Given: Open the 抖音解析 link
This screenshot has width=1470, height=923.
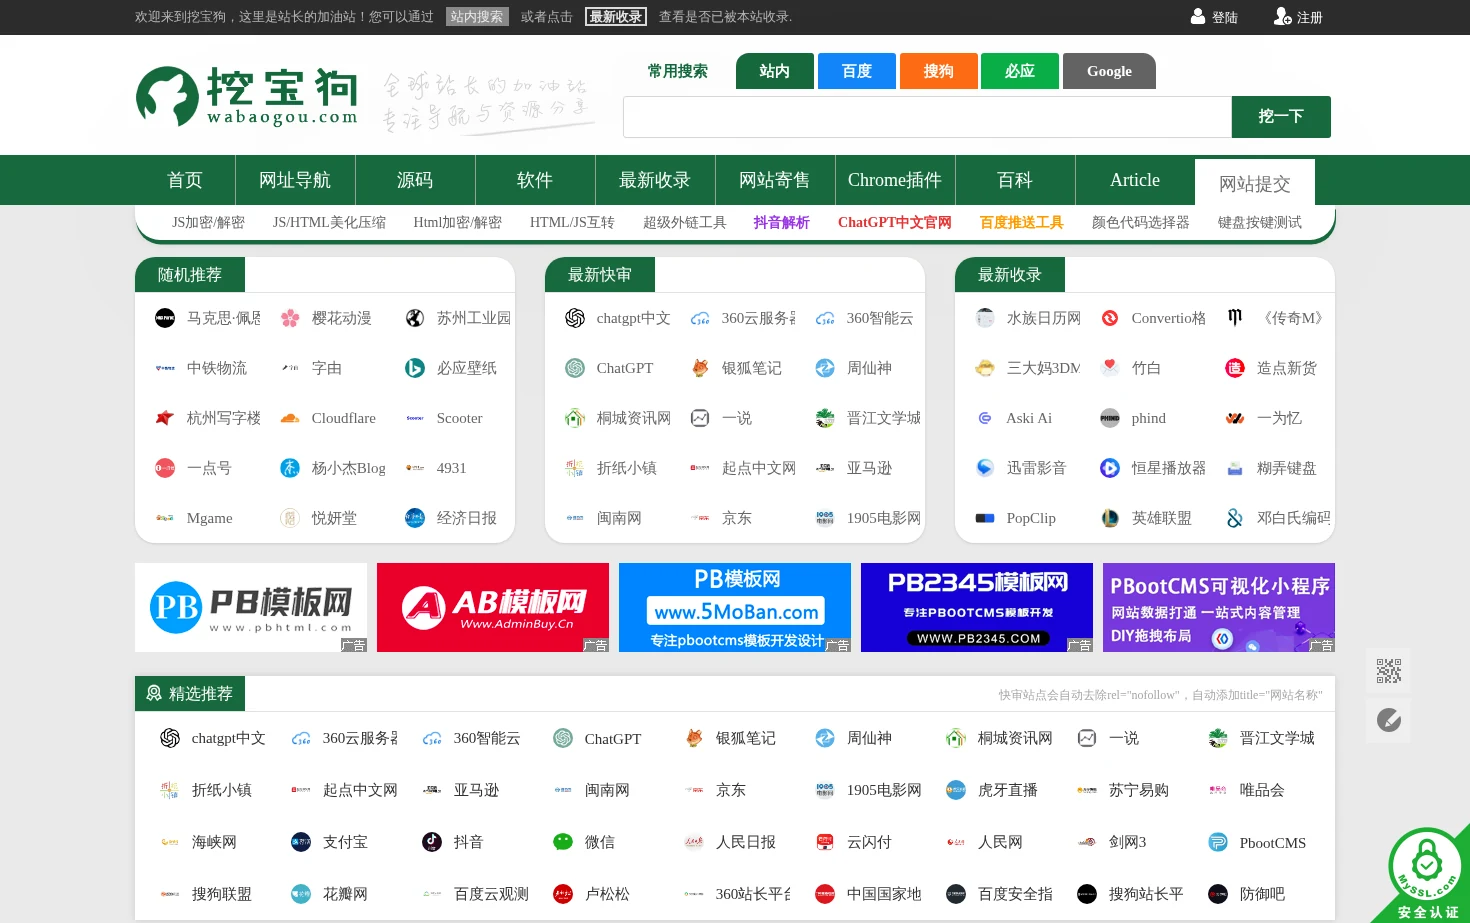Looking at the screenshot, I should [782, 222].
